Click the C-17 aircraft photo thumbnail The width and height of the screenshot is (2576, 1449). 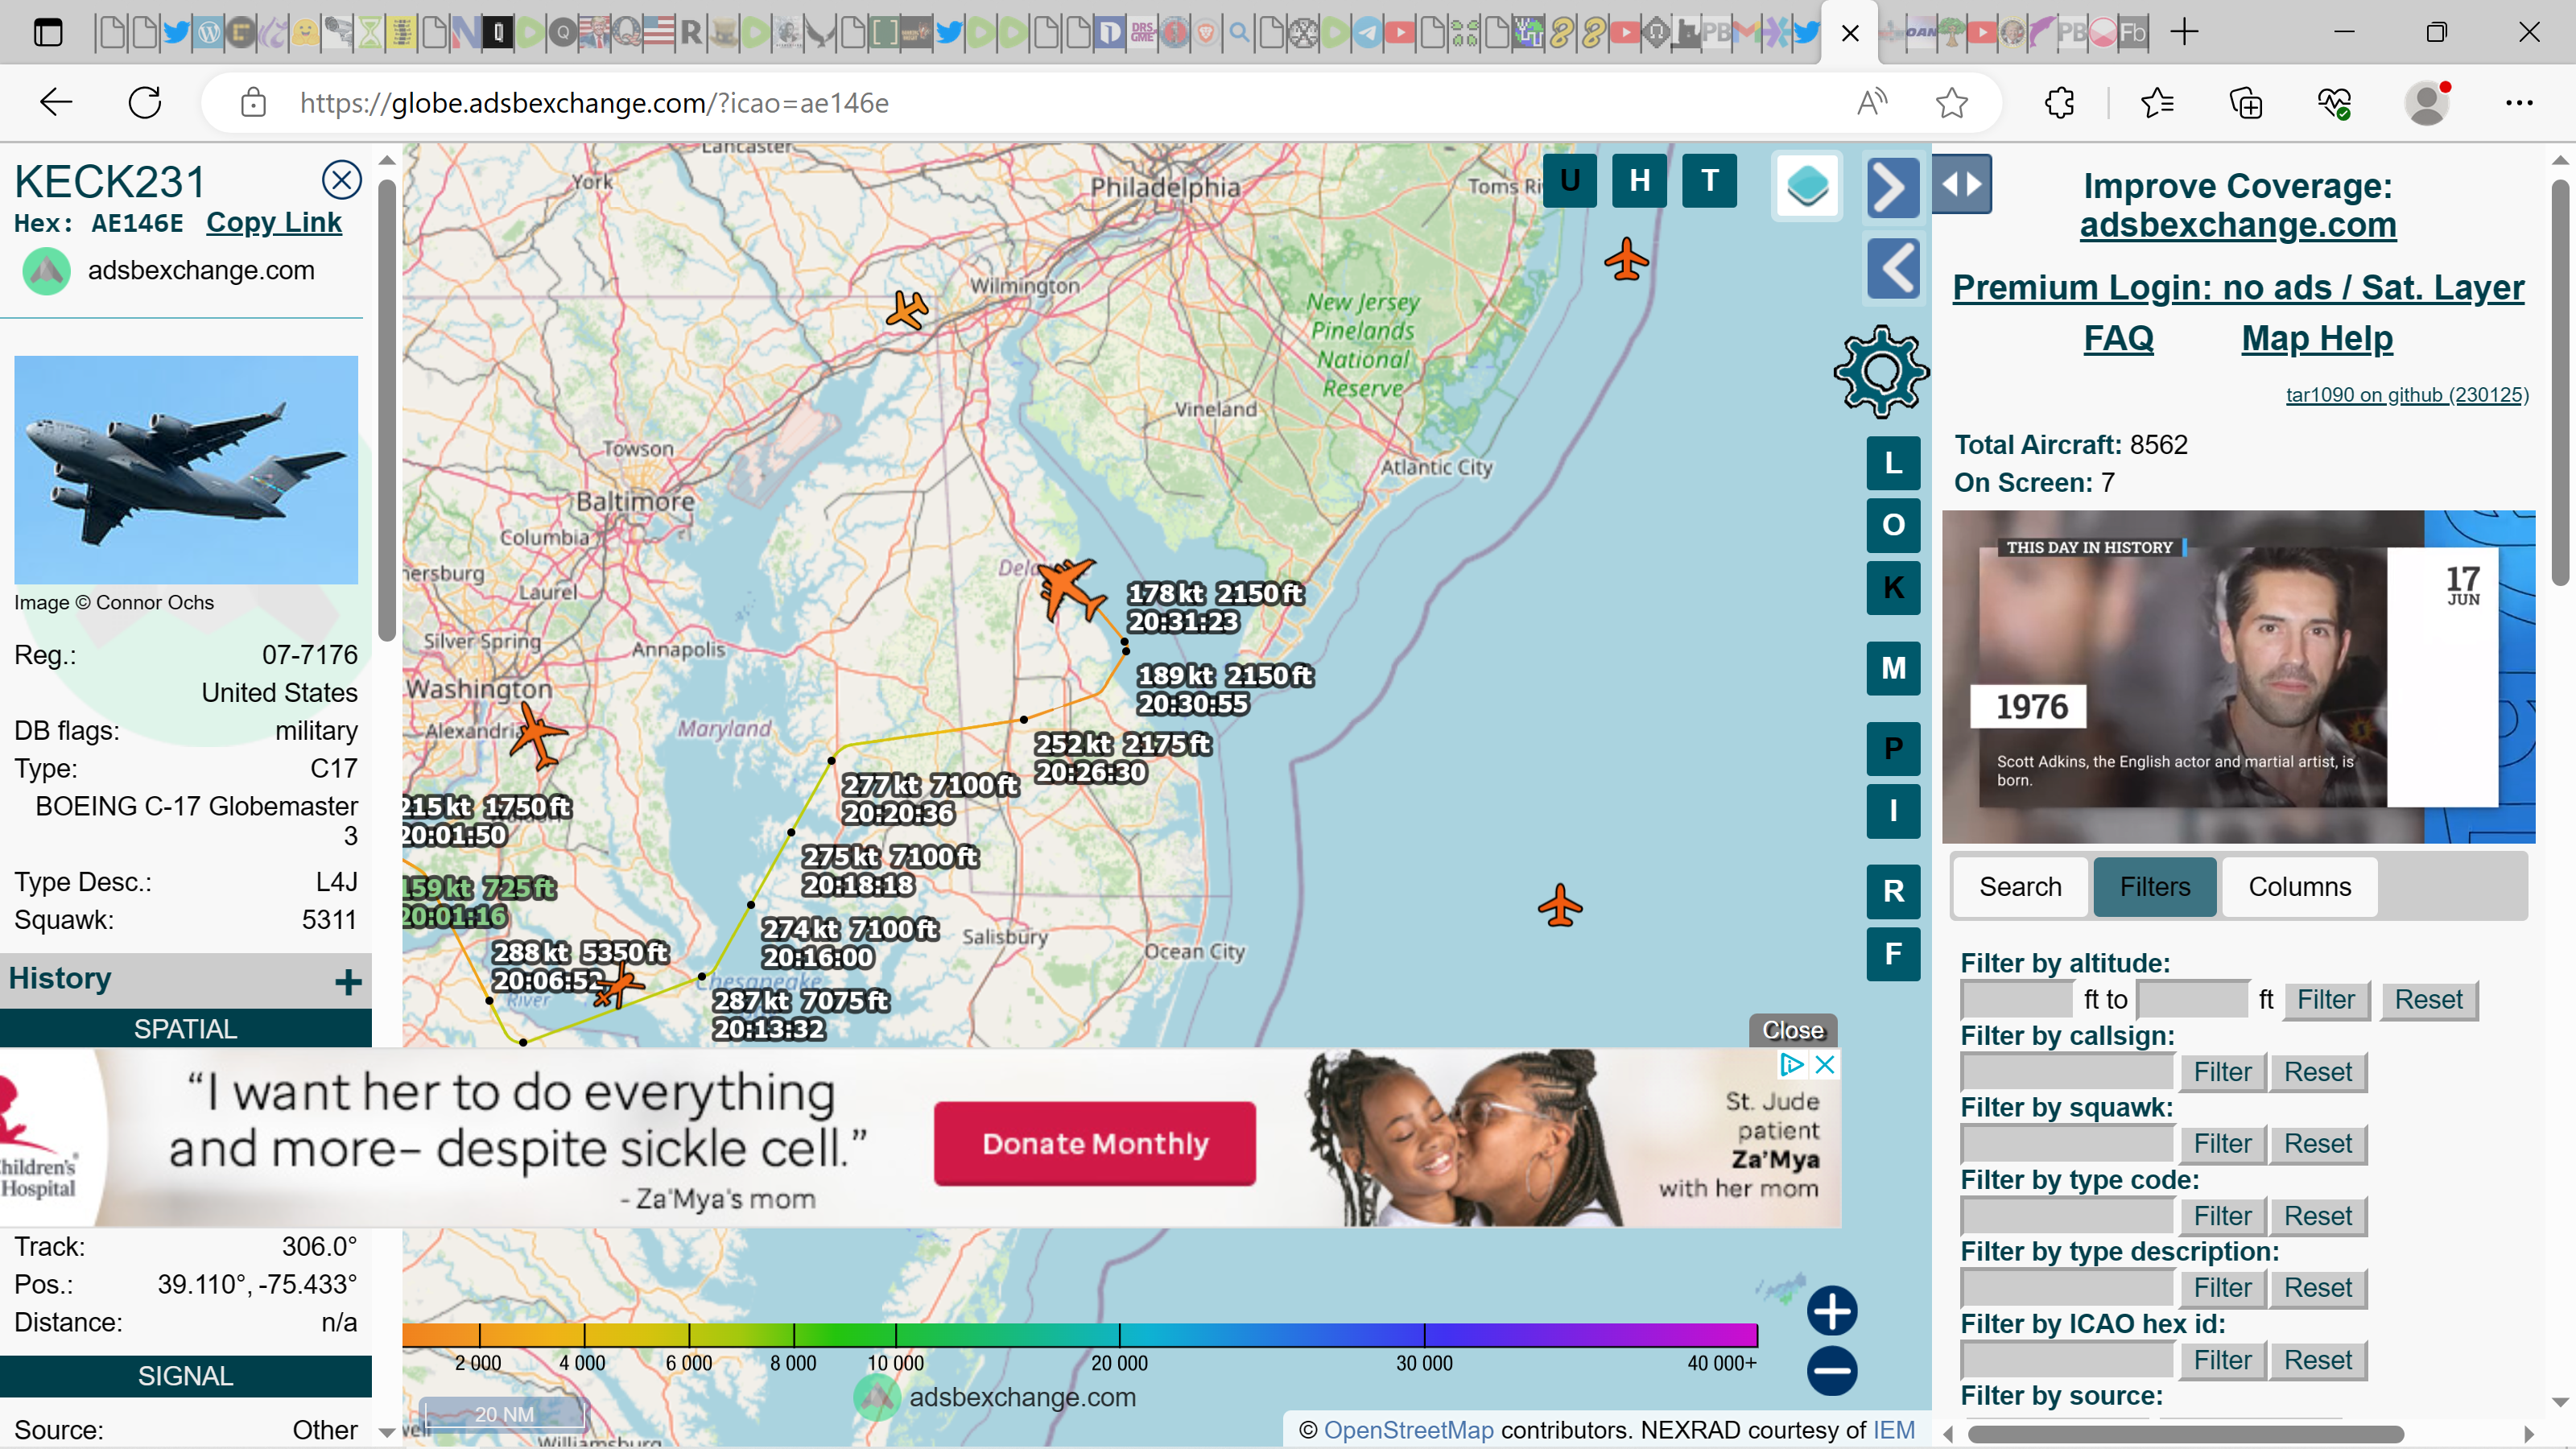tap(186, 470)
